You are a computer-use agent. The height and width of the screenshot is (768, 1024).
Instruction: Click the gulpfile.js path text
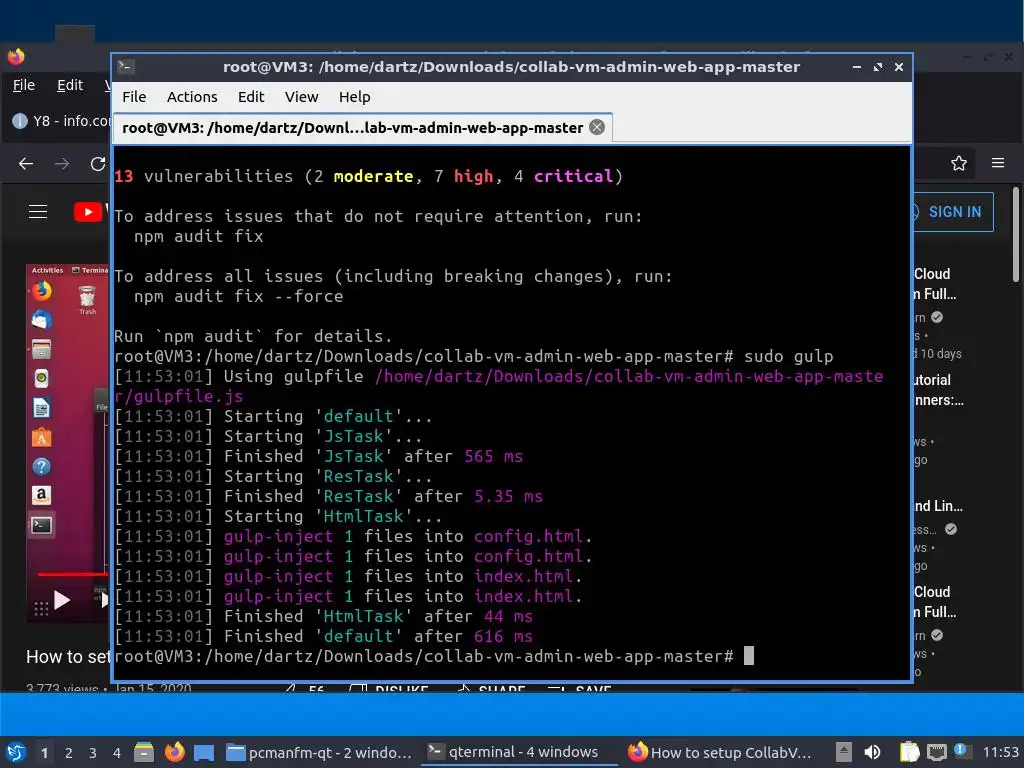(x=498, y=386)
